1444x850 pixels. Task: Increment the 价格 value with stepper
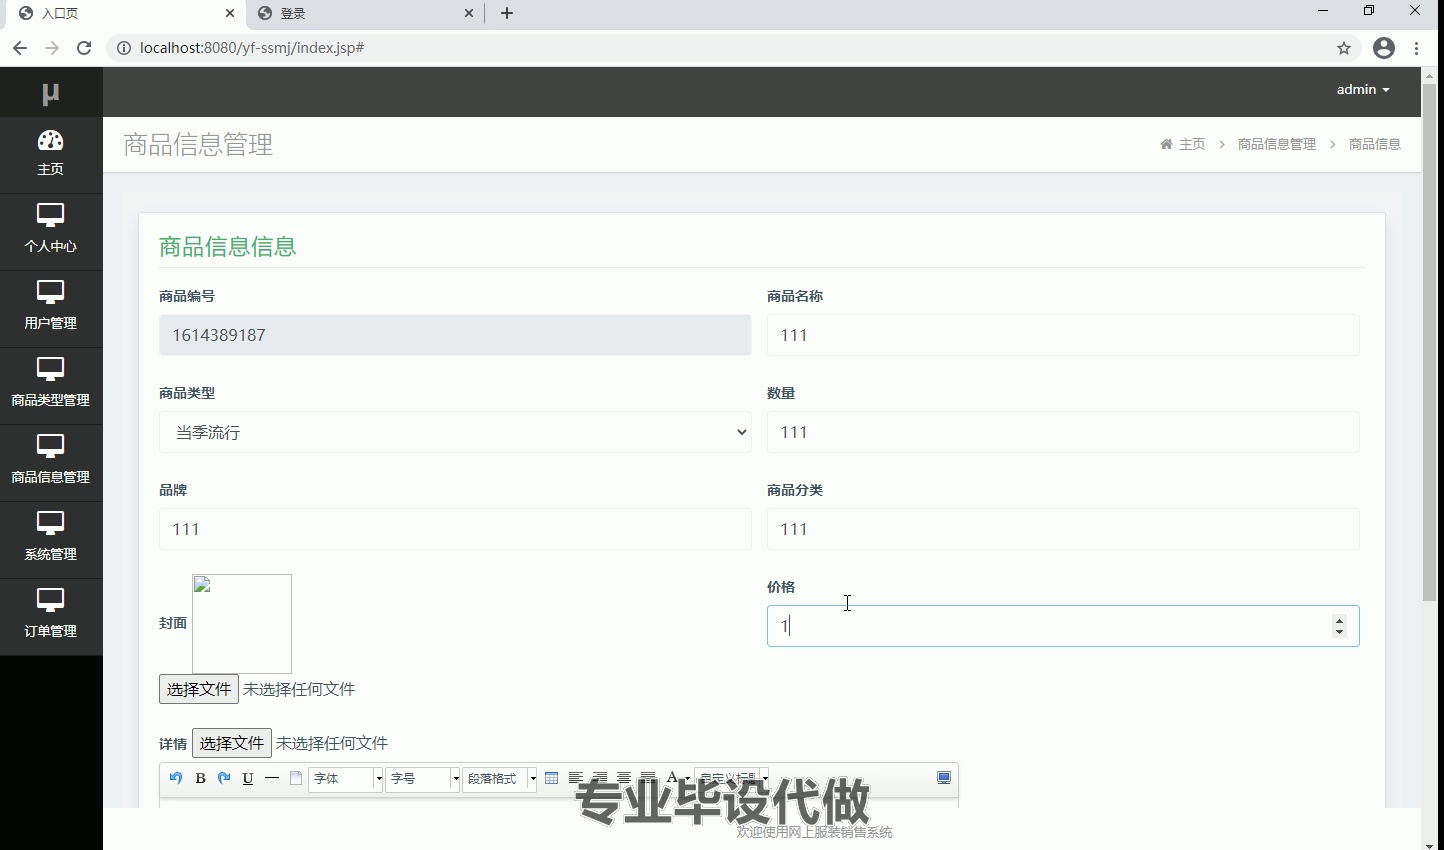click(x=1340, y=620)
